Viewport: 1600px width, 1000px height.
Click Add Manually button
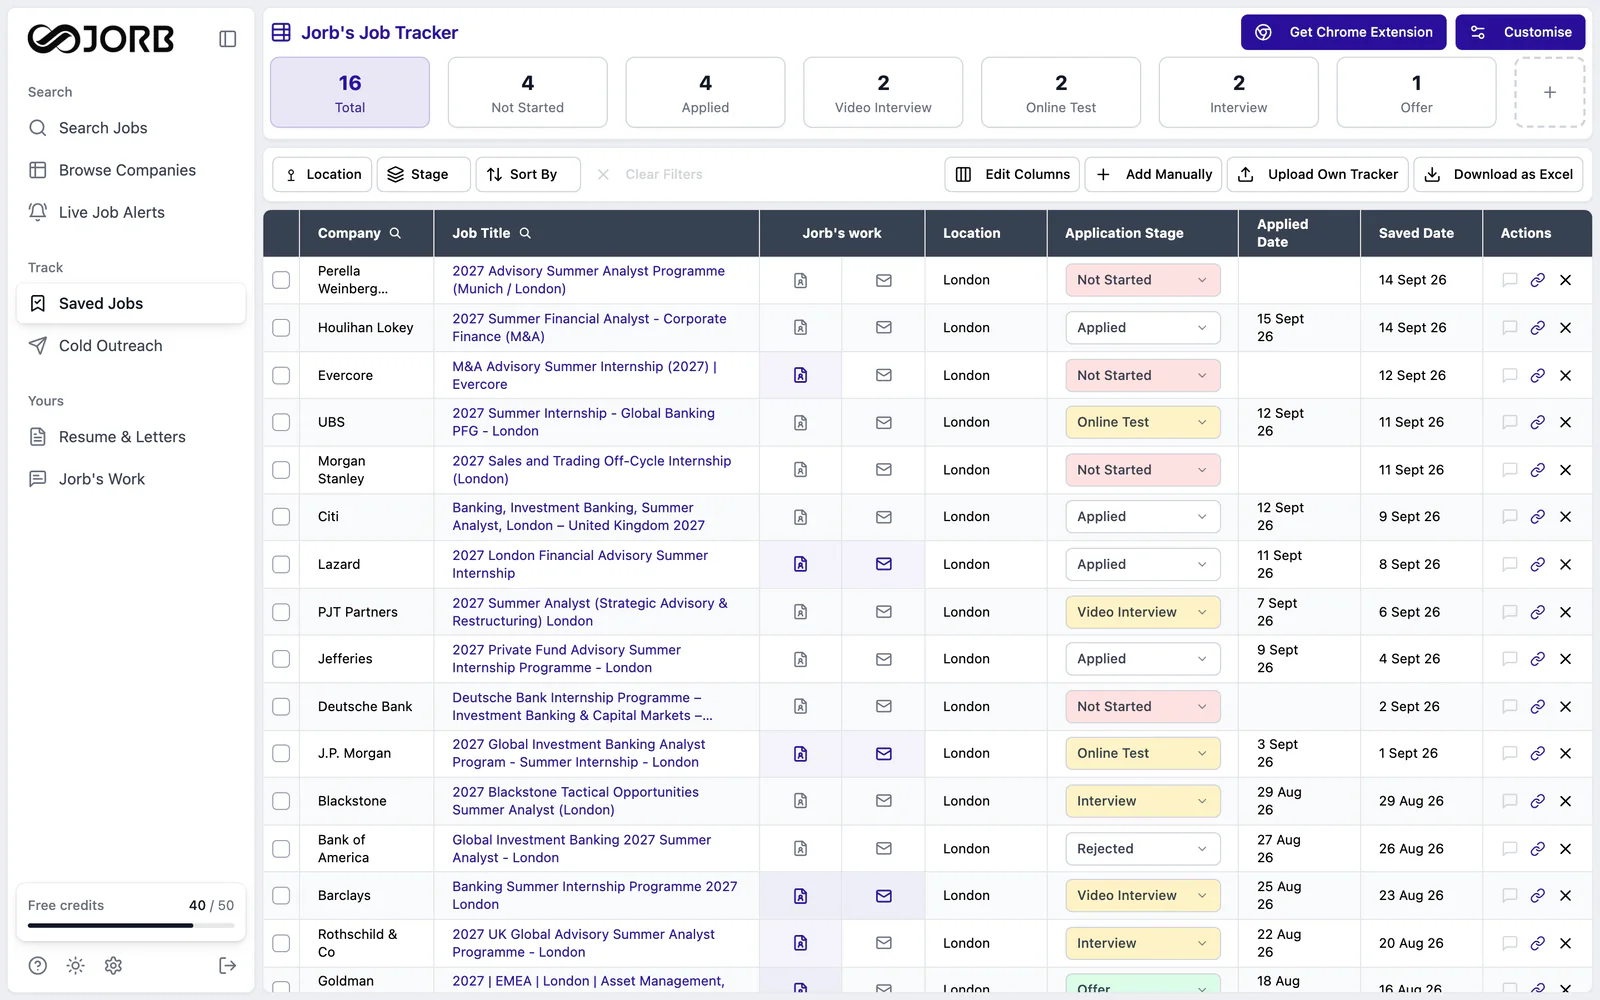pos(1154,174)
